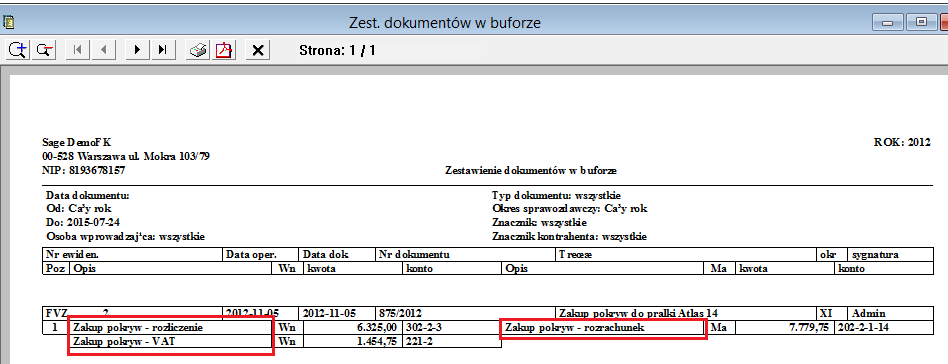Click the address '00-528 Warszawa ul. Mokra 103/79'

point(126,157)
